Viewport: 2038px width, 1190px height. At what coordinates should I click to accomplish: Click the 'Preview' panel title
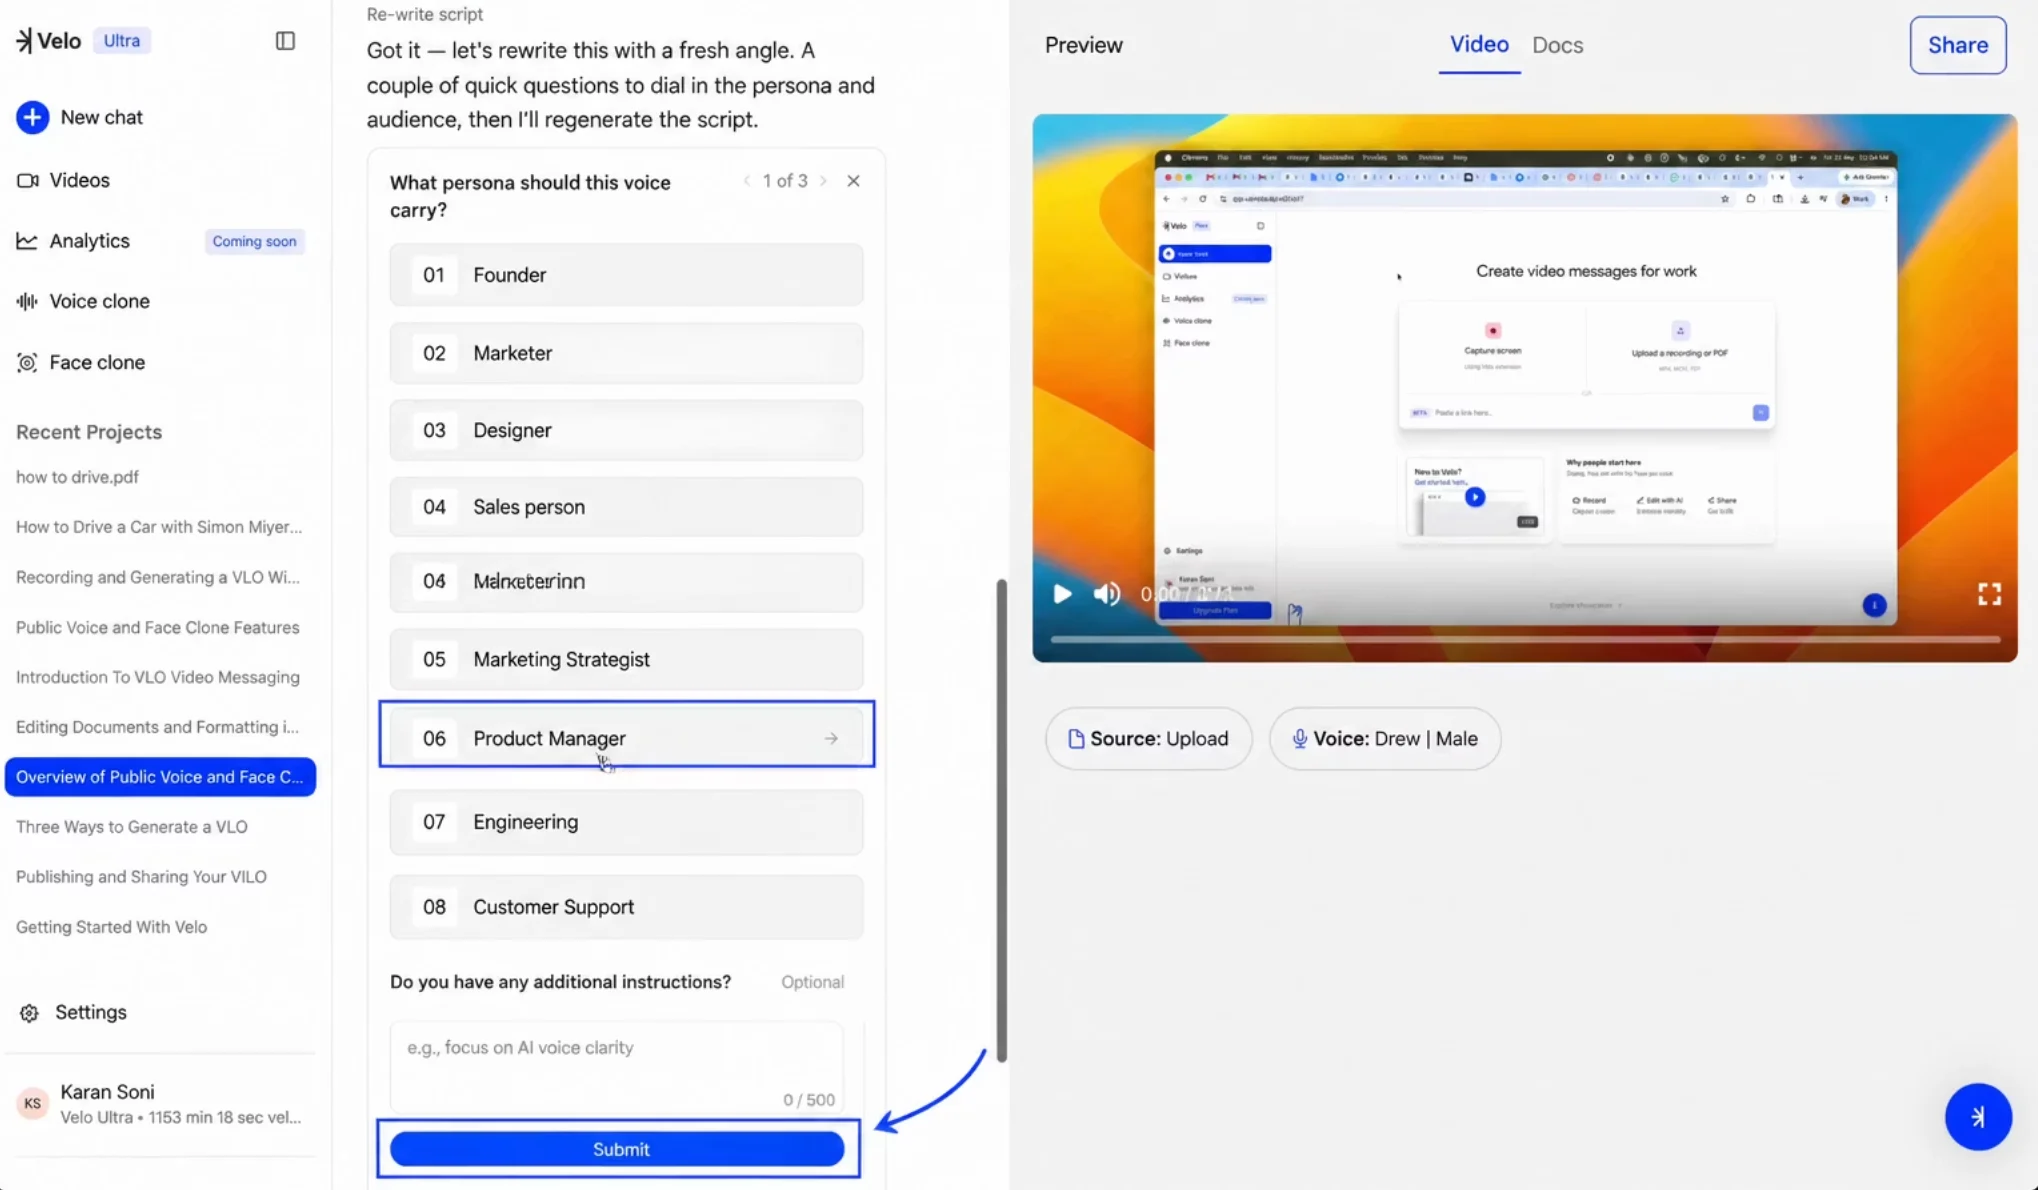pos(1083,45)
